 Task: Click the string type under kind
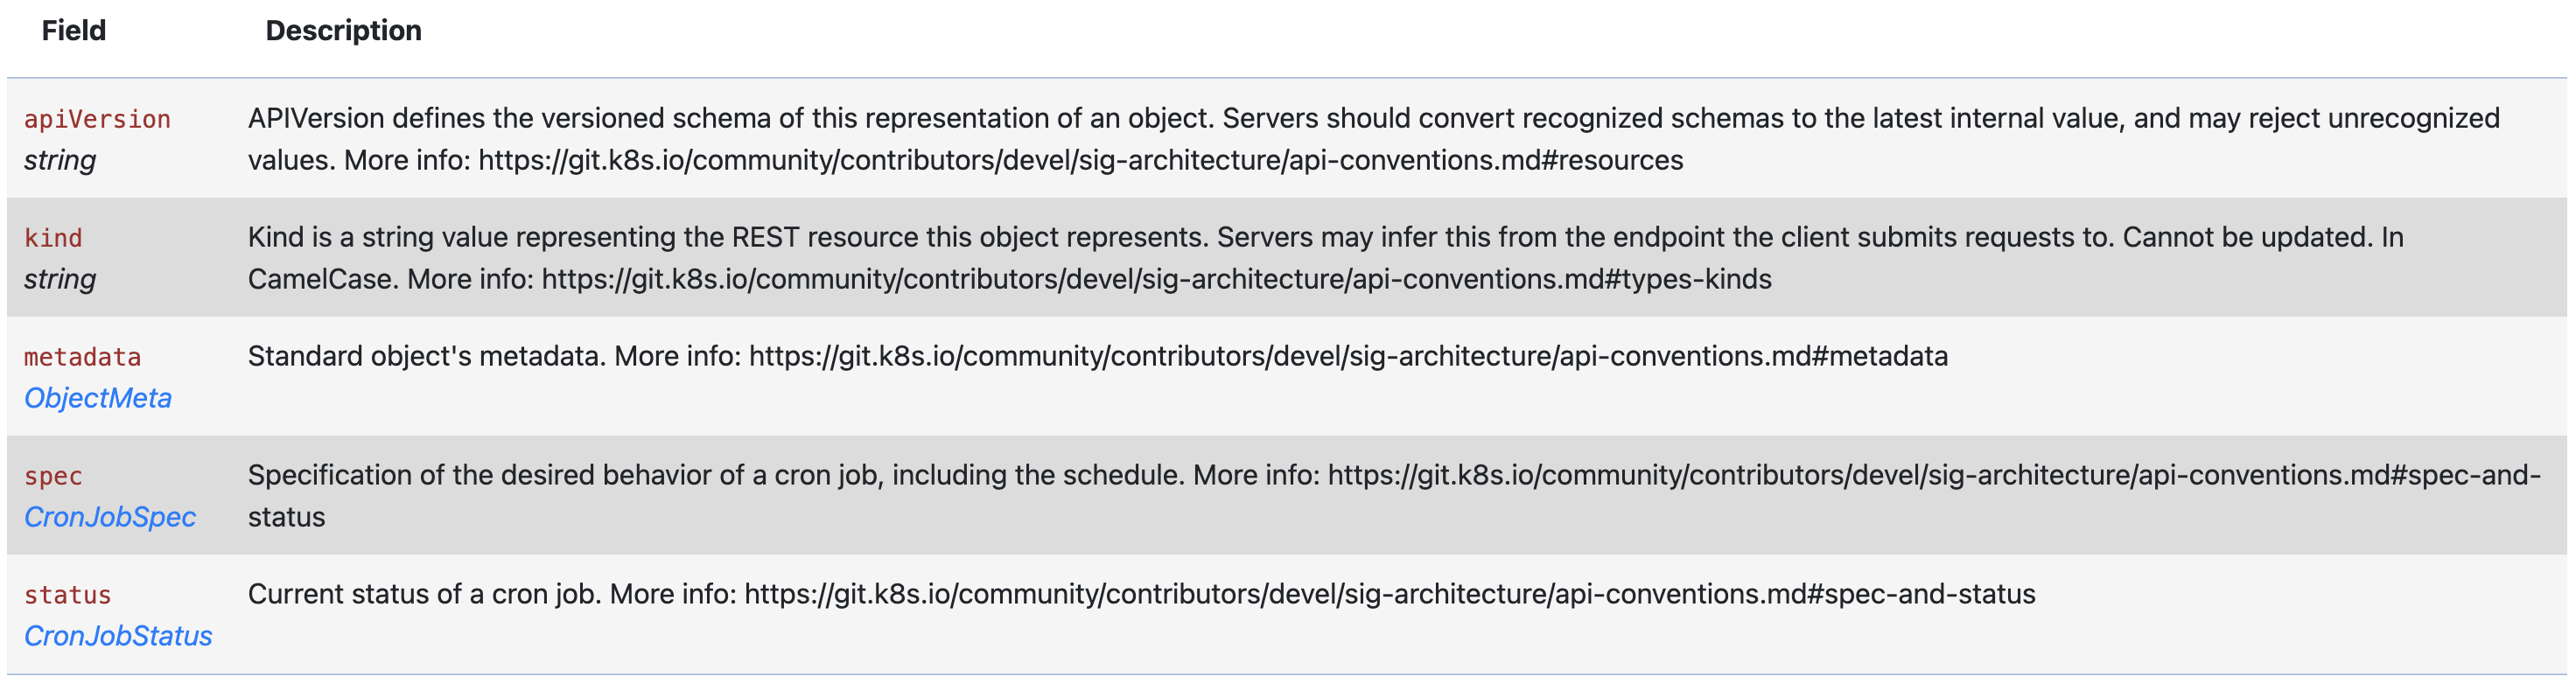tap(60, 279)
